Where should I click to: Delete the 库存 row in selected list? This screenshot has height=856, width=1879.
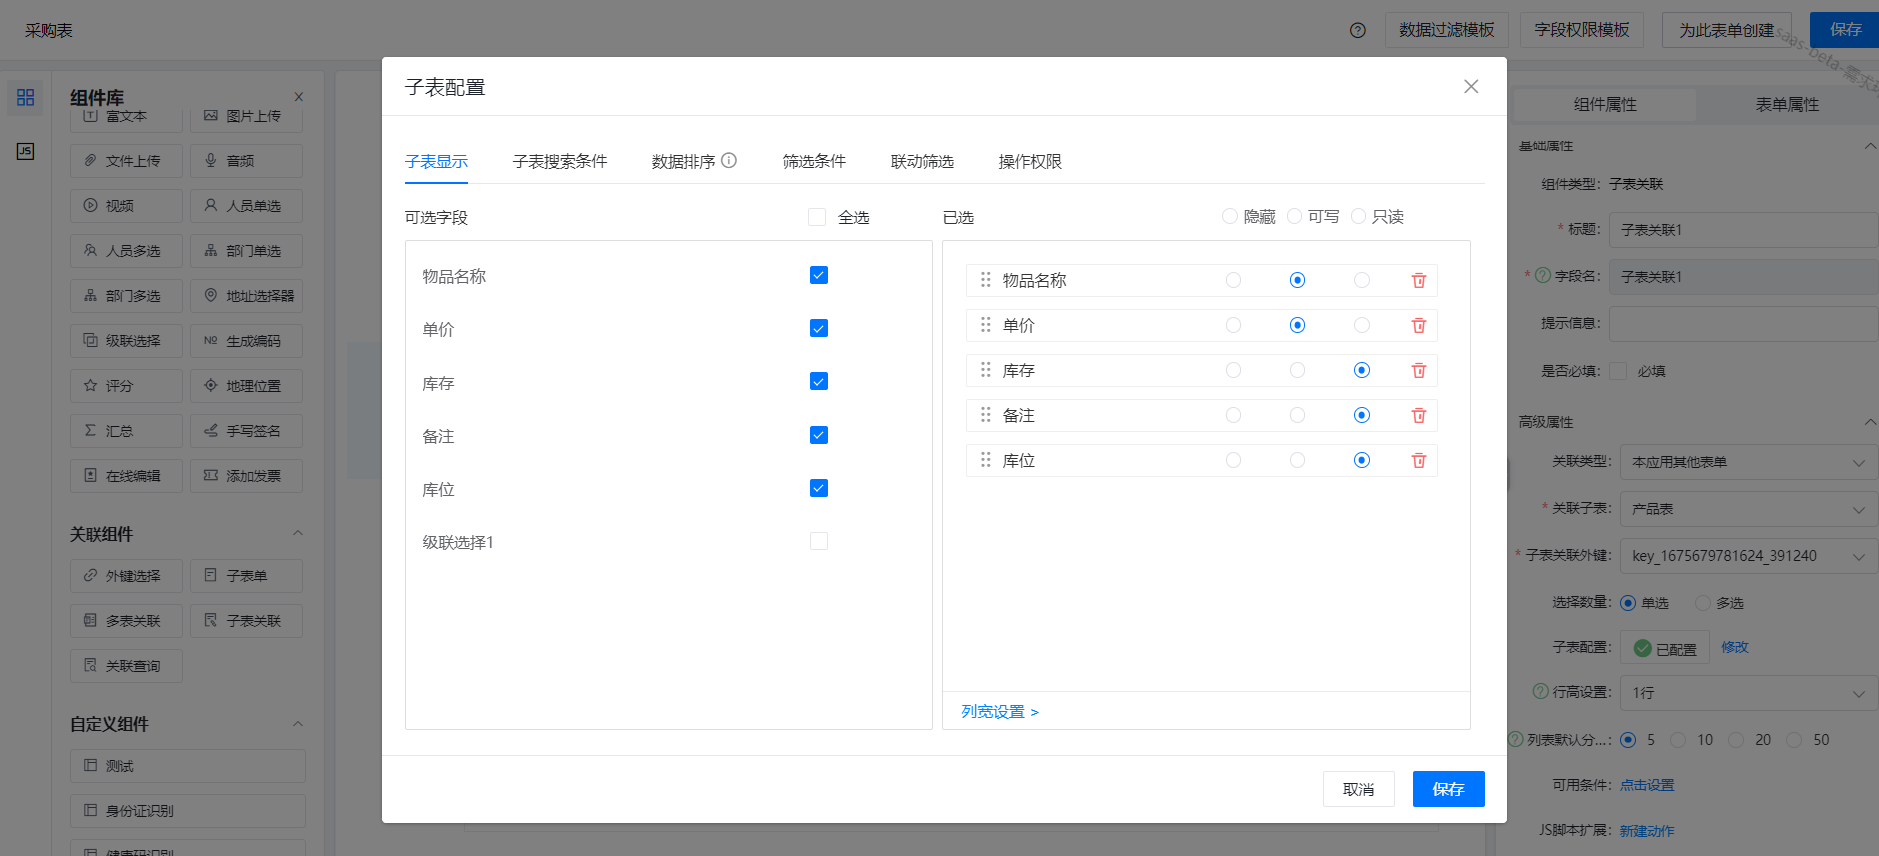pyautogui.click(x=1418, y=371)
